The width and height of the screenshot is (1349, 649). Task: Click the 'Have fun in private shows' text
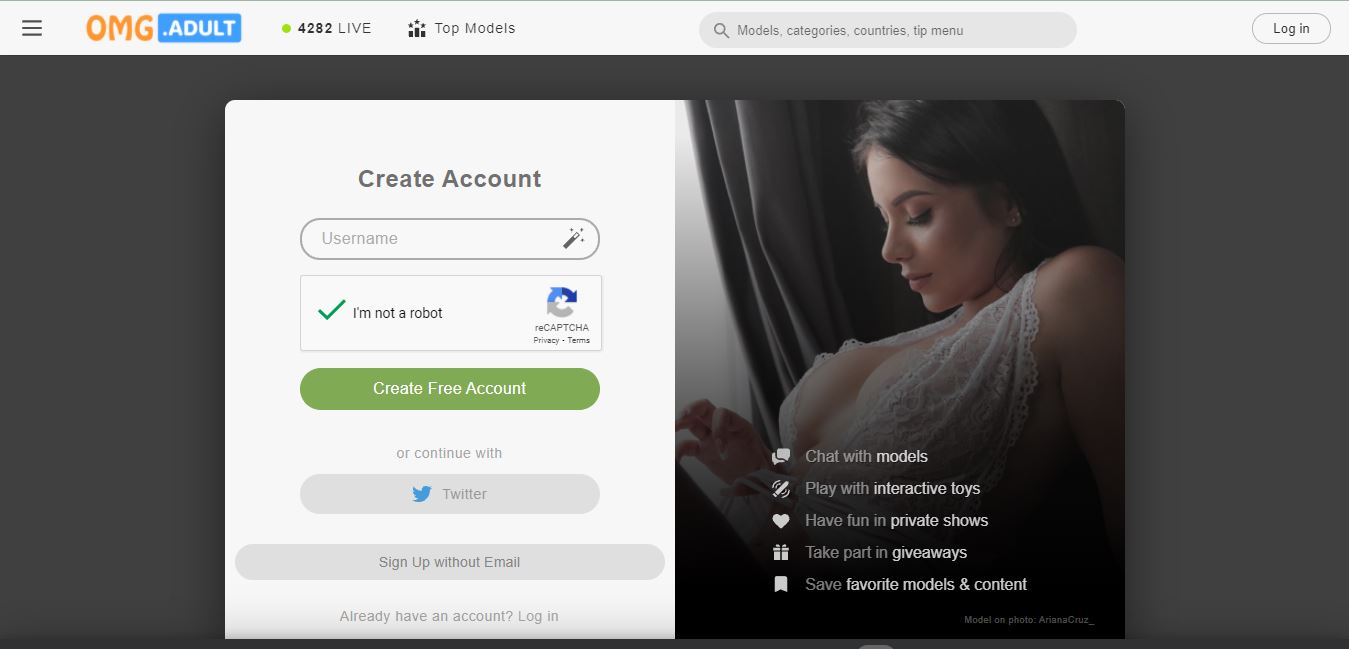pos(896,520)
